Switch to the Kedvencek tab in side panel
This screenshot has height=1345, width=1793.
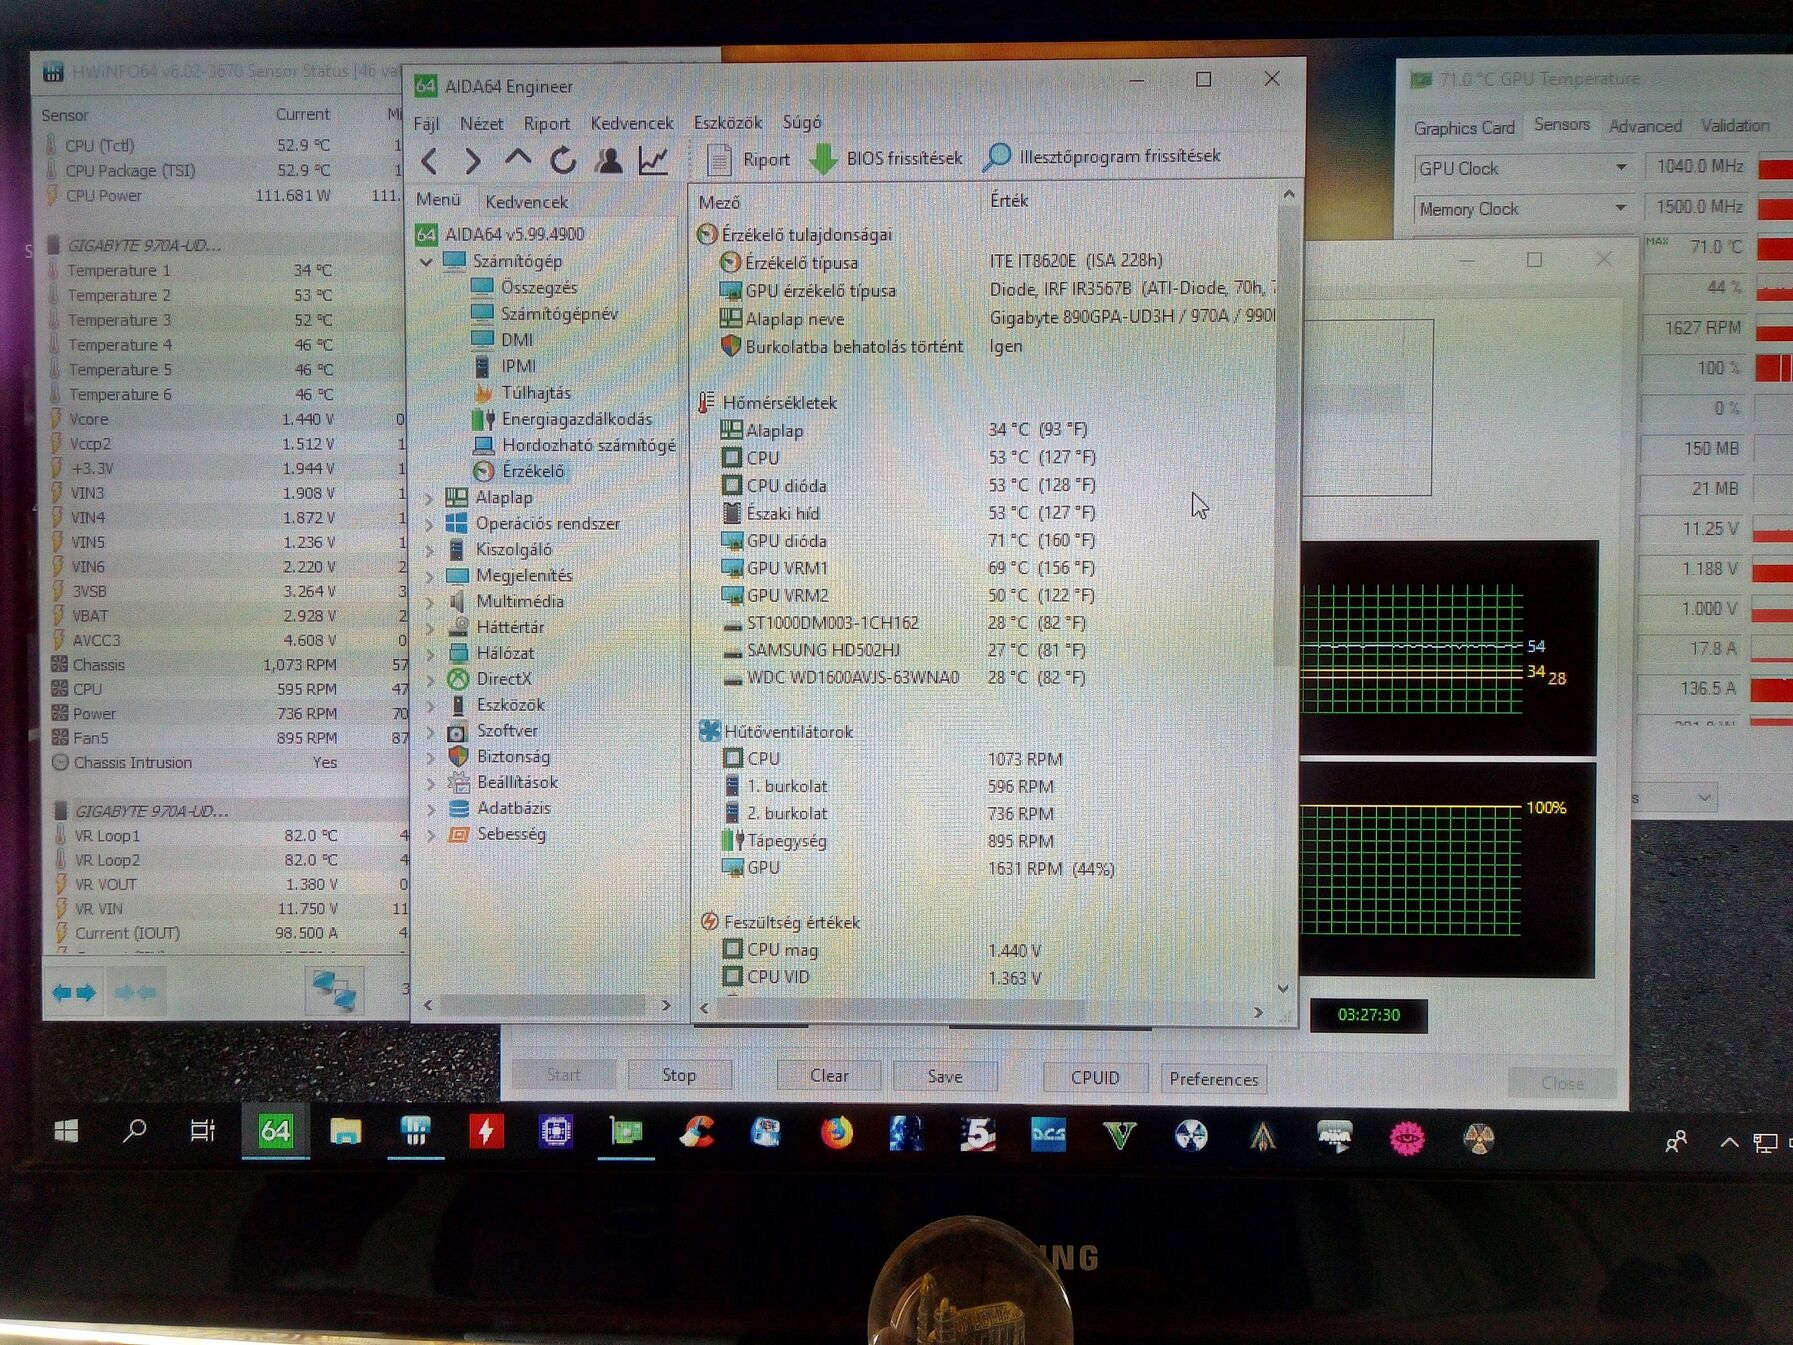(x=527, y=202)
